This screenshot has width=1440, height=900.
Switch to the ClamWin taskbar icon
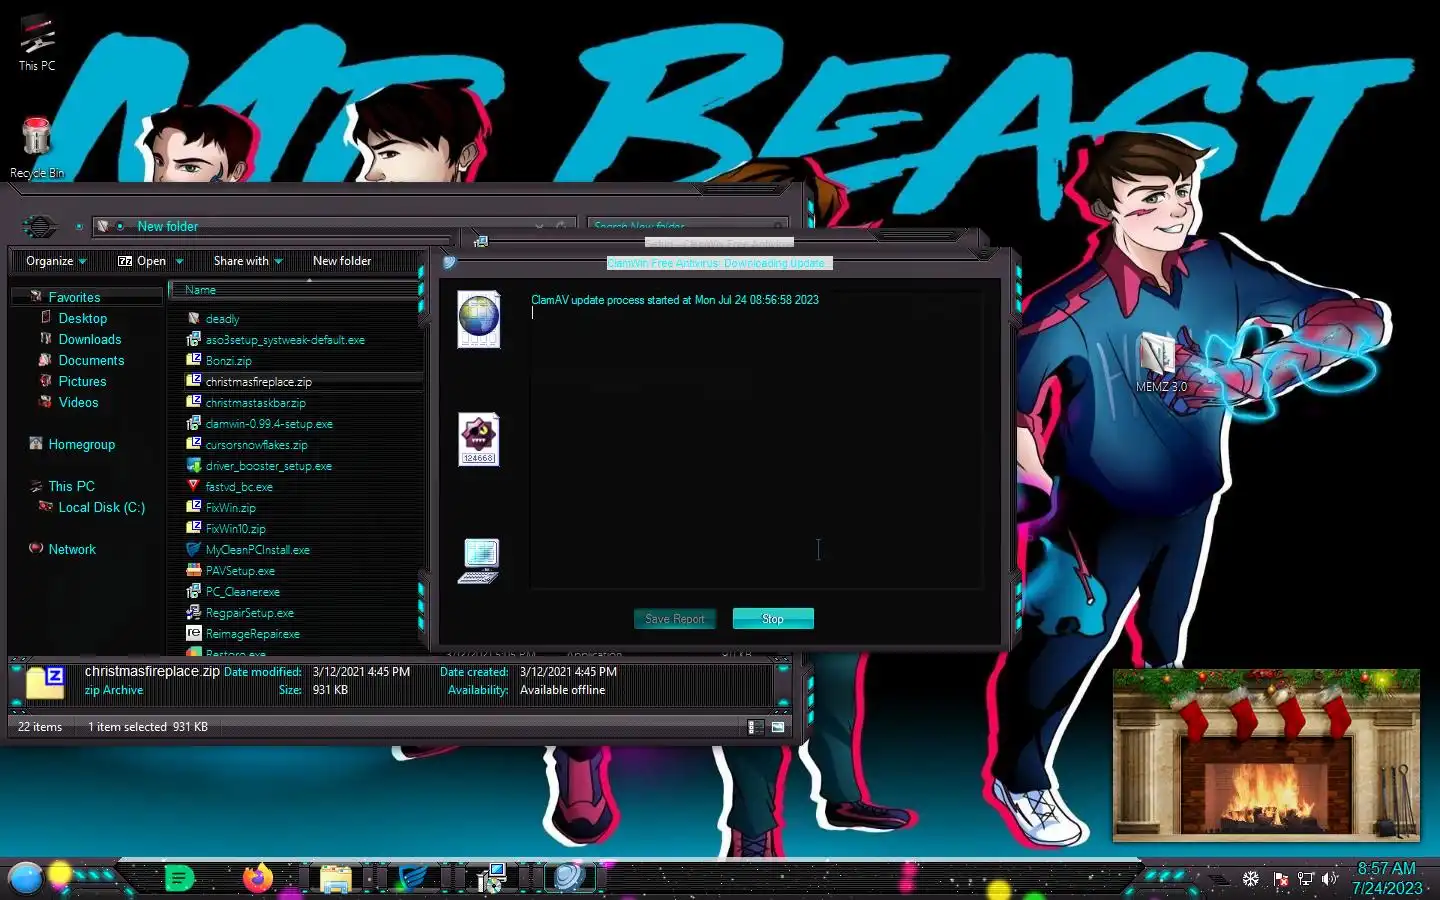569,878
